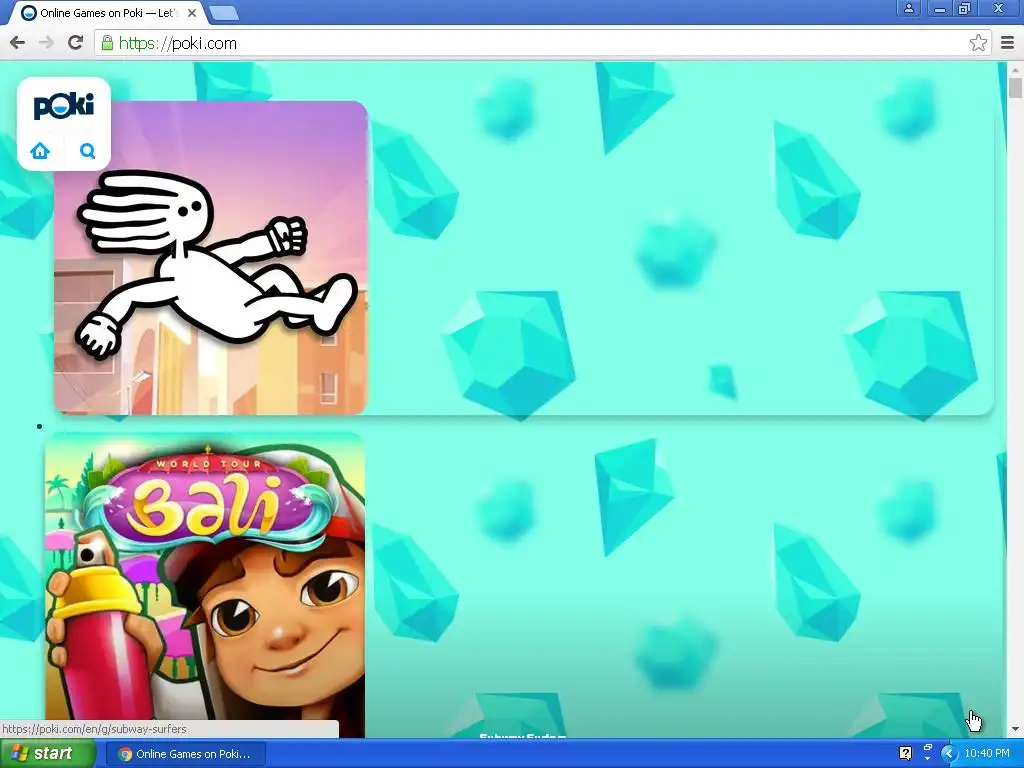Screen dimensions: 1024x768
Task: Close the Online Games on Poki tab
Action: tap(192, 13)
